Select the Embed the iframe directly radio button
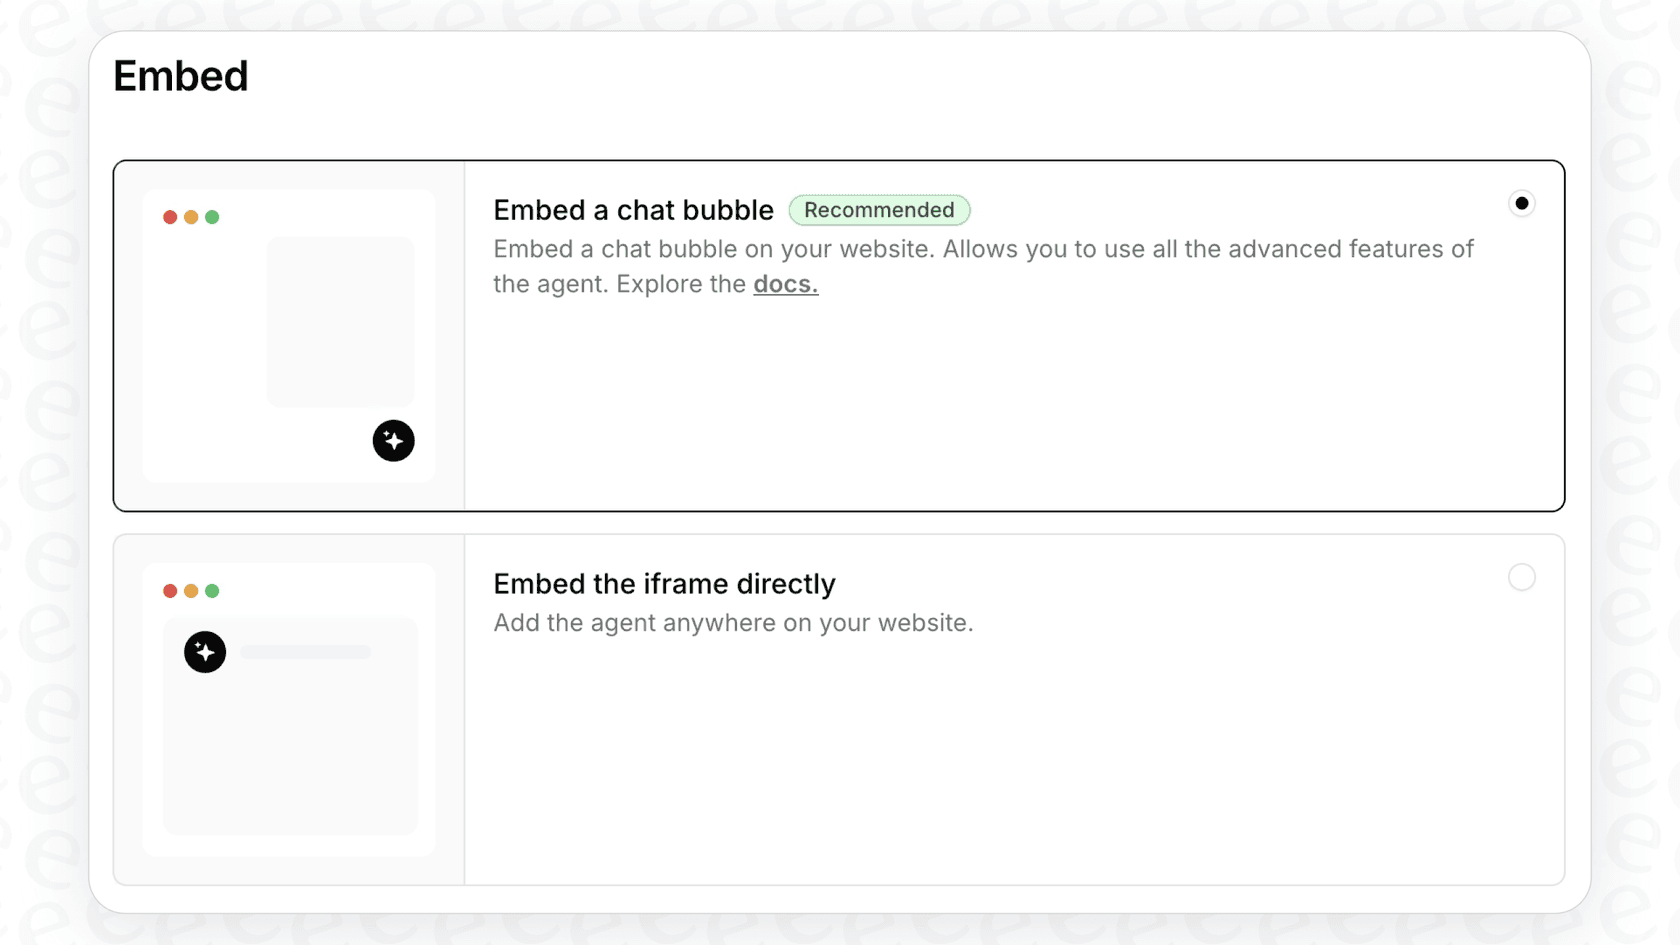 click(x=1521, y=577)
